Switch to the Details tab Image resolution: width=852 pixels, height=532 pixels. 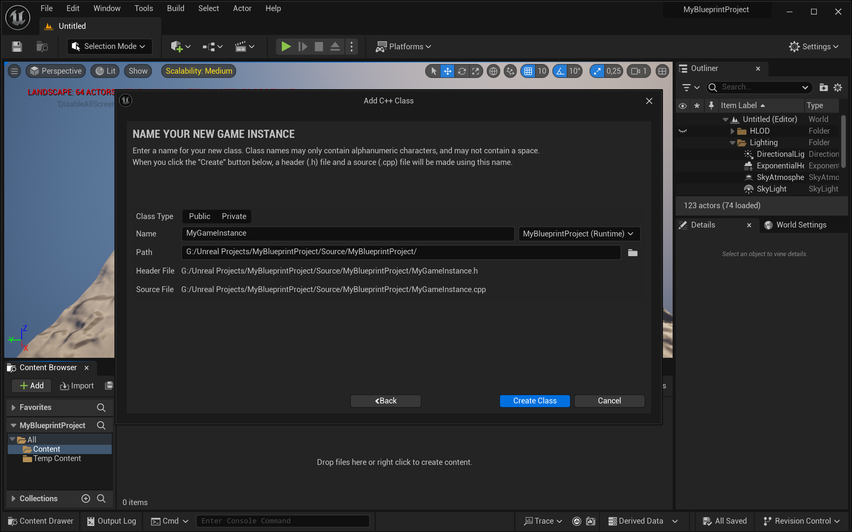click(703, 225)
